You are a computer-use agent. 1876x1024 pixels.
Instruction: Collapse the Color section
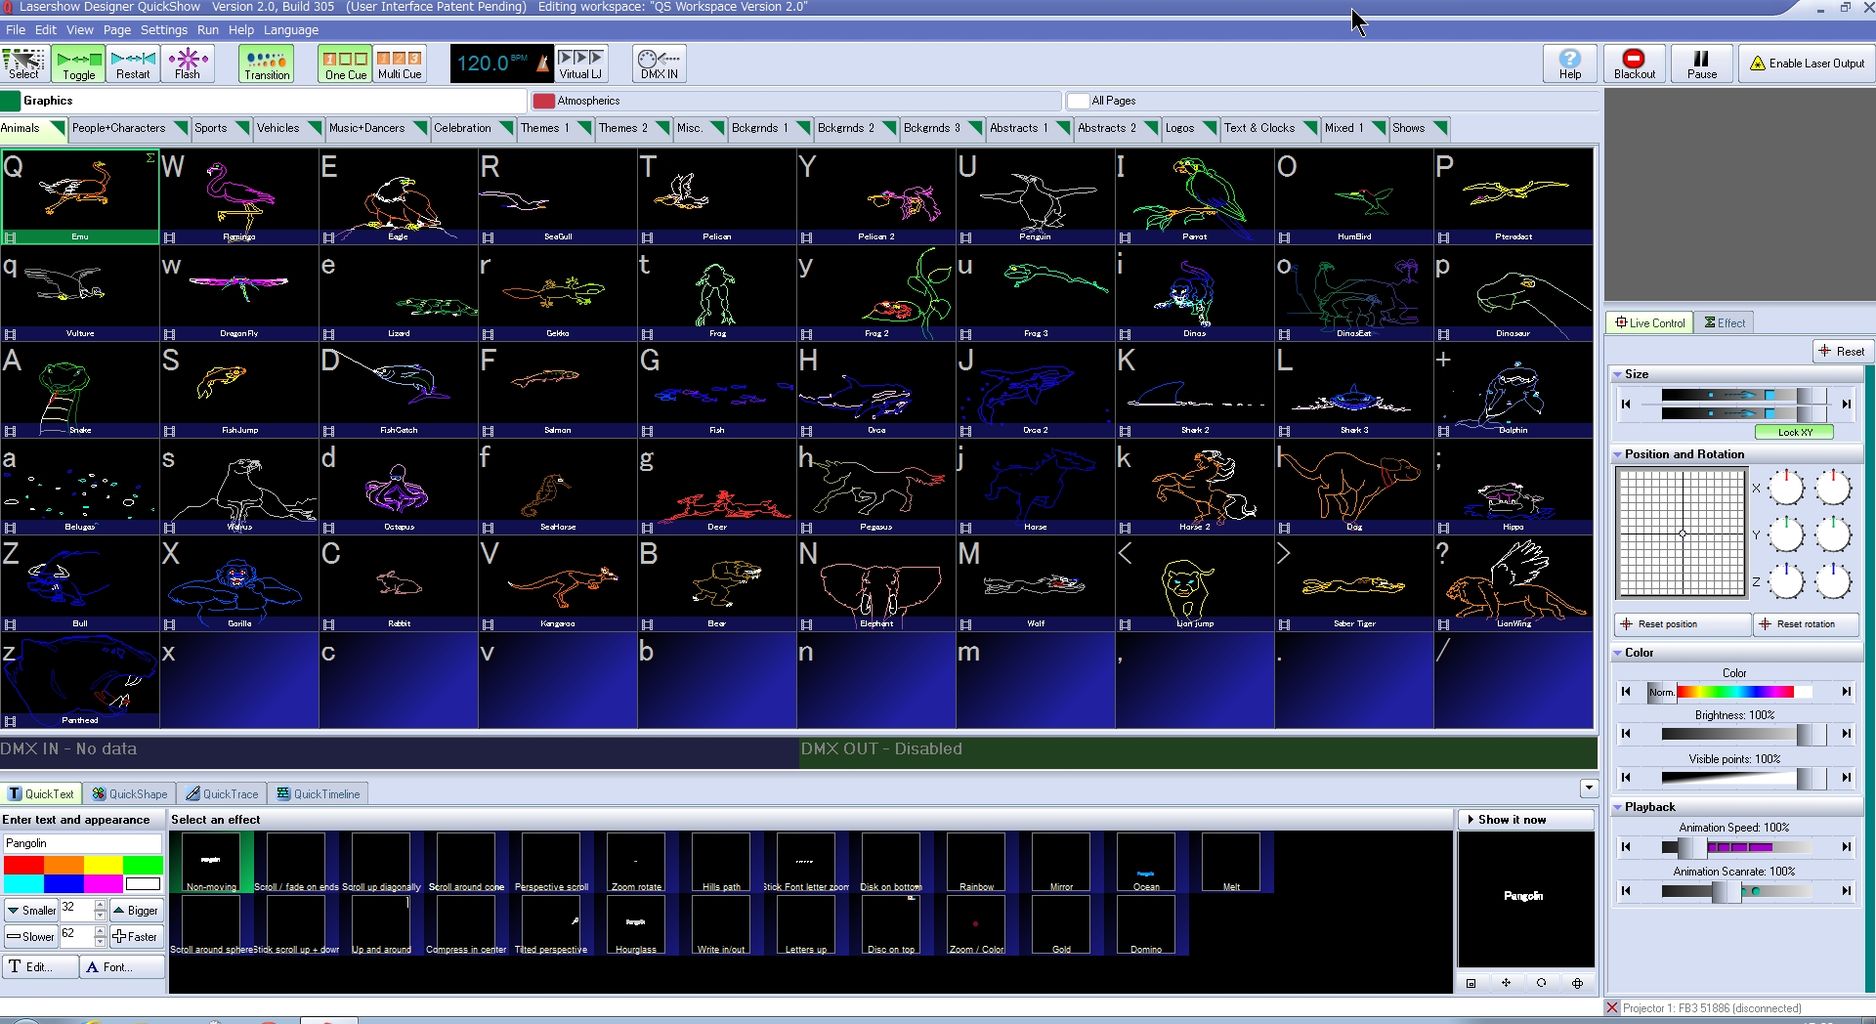click(x=1618, y=653)
